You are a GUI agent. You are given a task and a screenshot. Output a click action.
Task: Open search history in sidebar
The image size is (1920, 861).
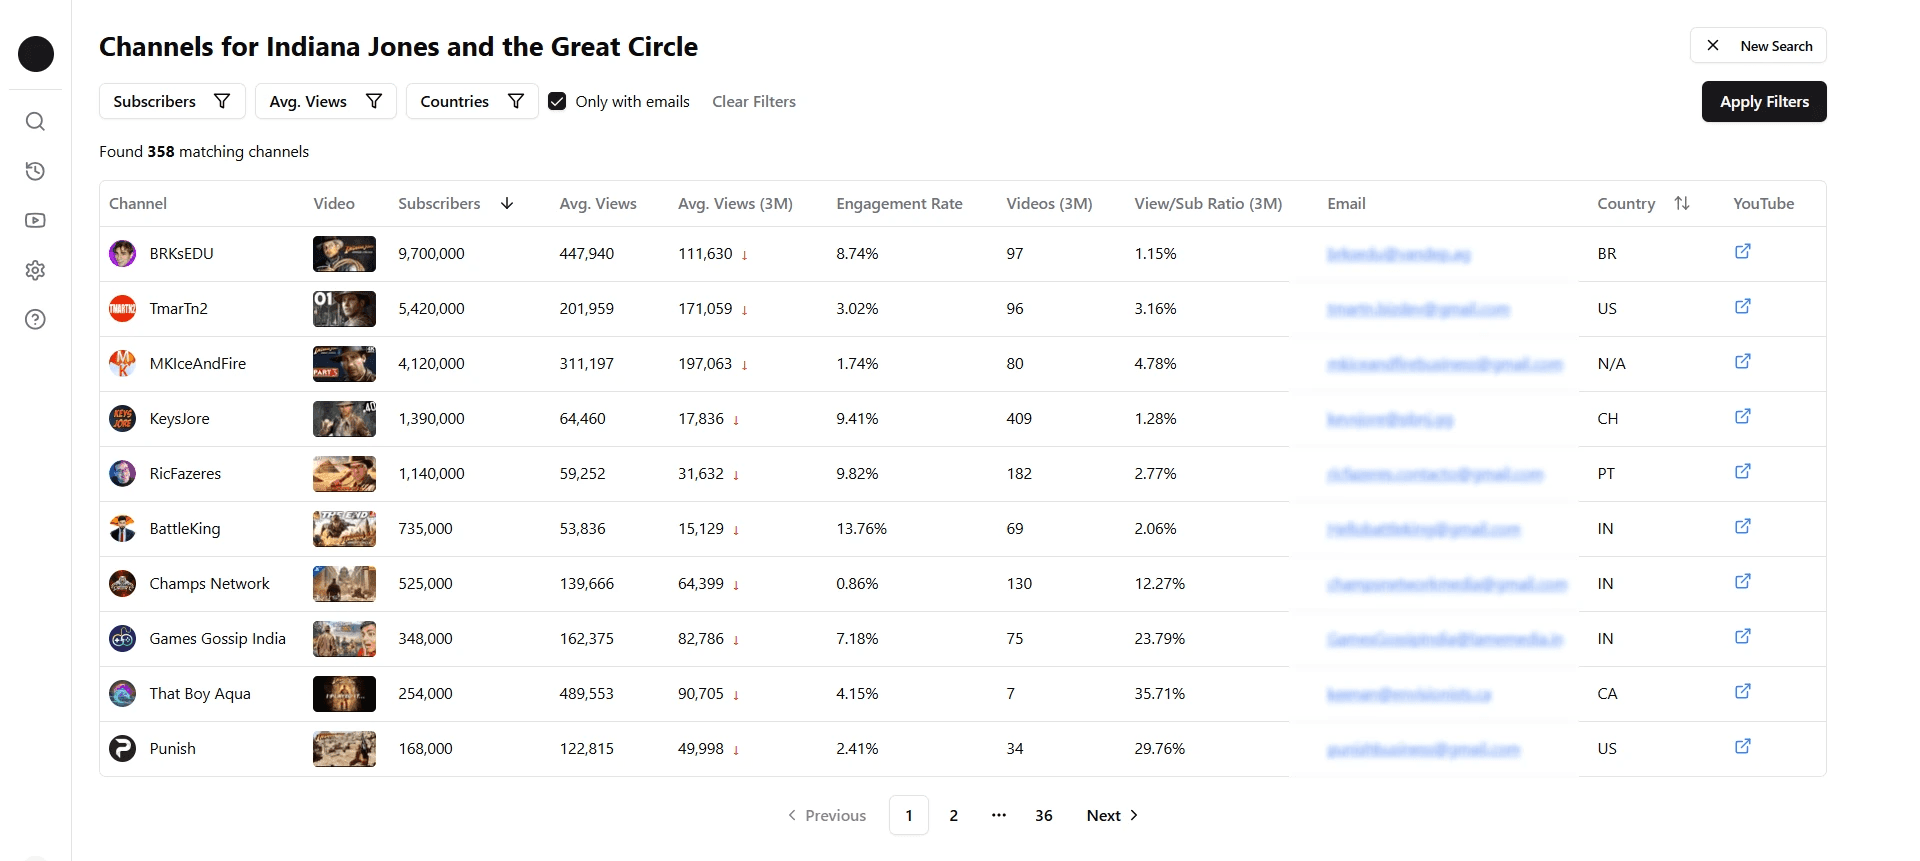pos(35,171)
